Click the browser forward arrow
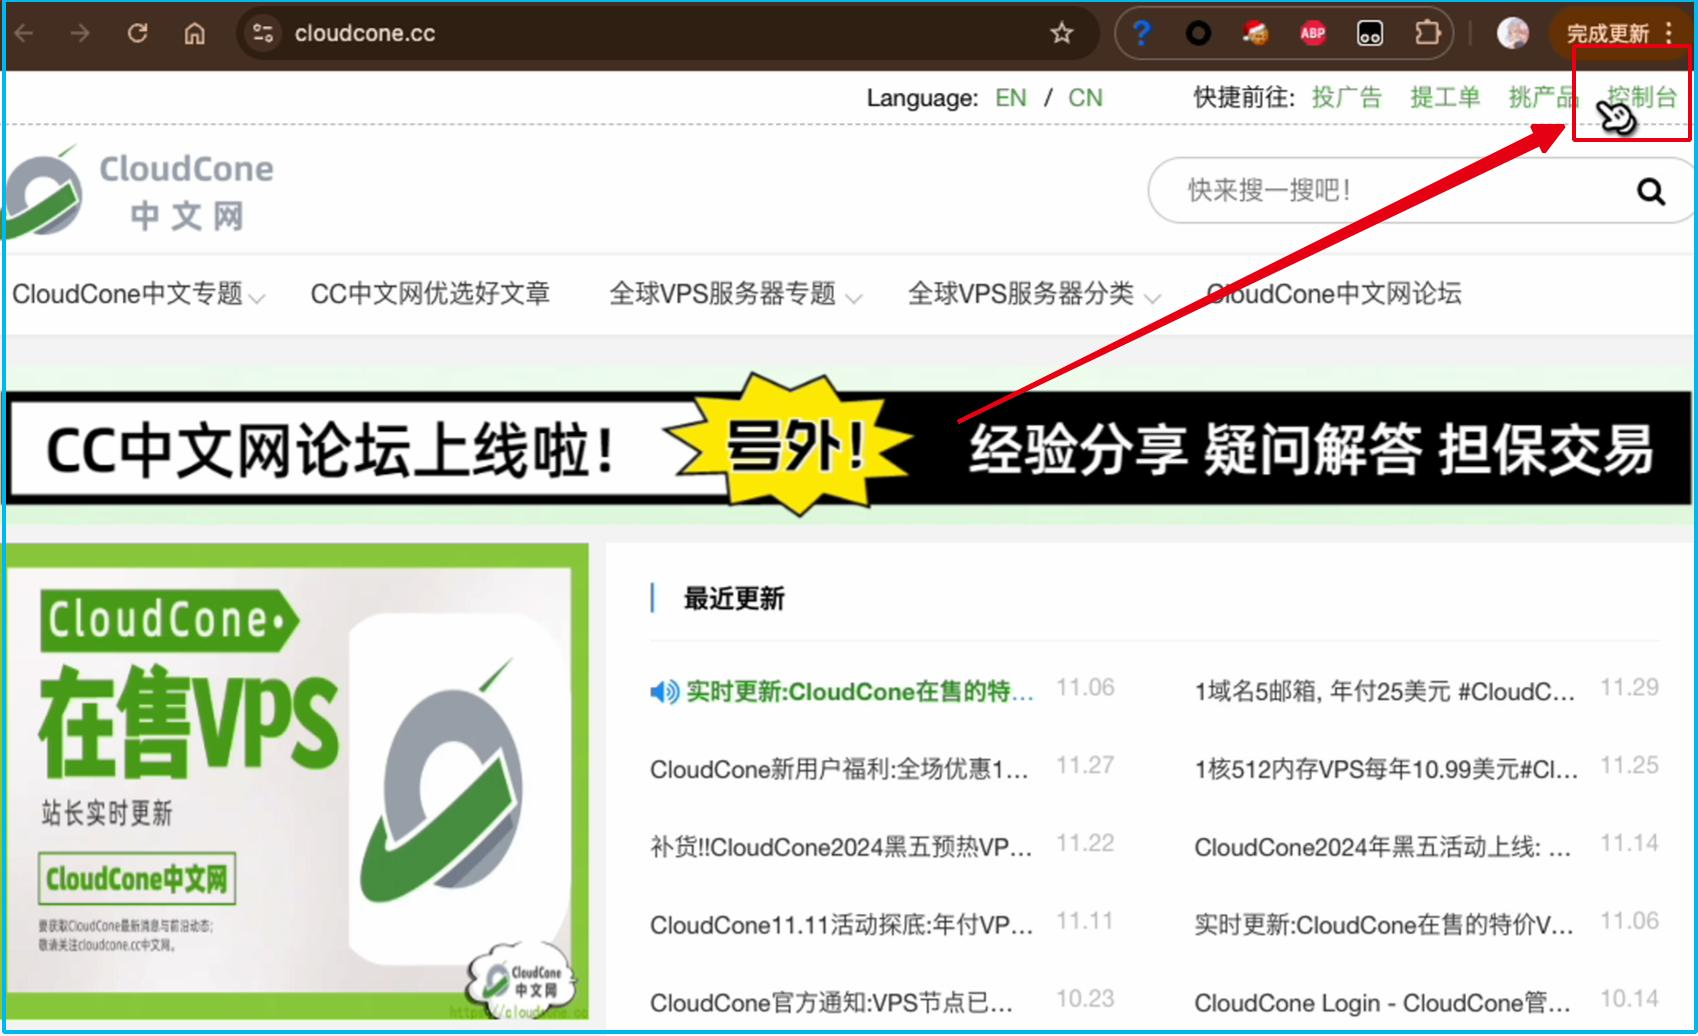The height and width of the screenshot is (1036, 1698). click(80, 33)
